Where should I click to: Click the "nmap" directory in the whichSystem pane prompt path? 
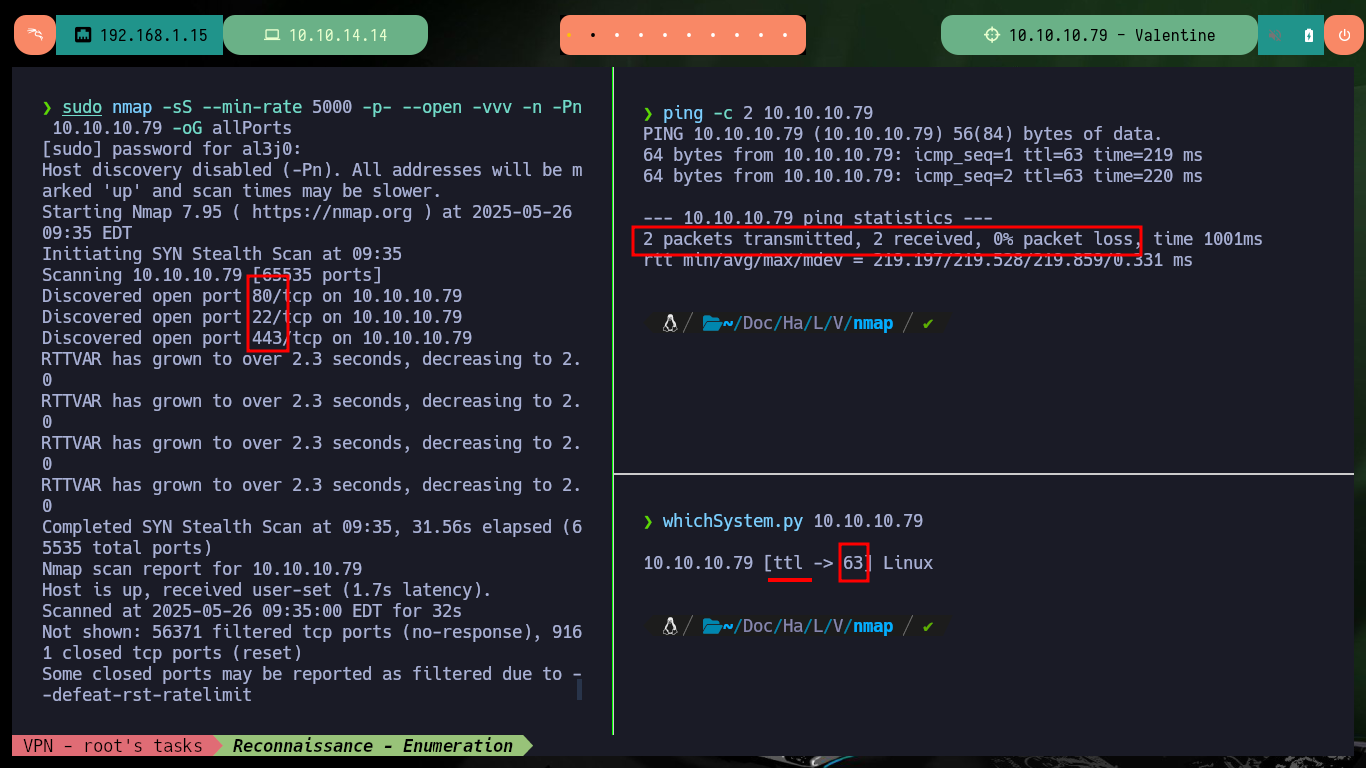873,626
